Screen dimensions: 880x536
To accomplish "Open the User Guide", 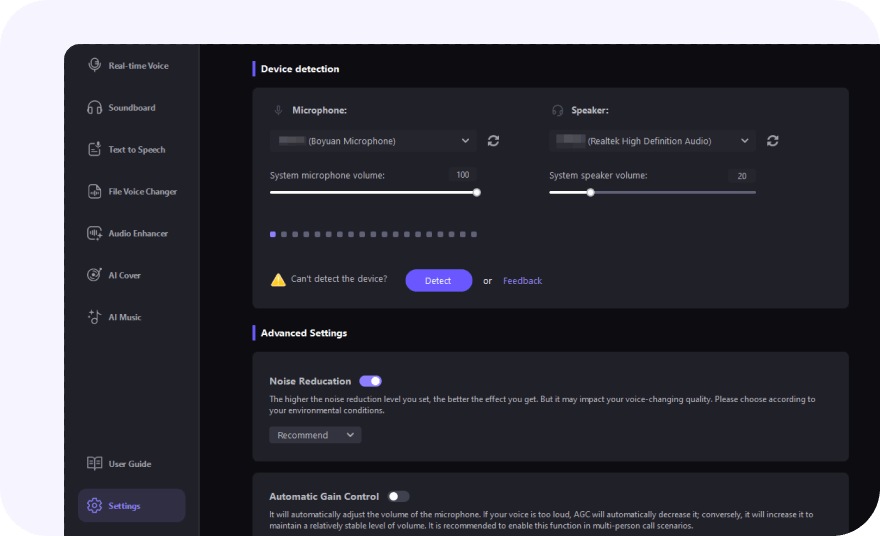I will pyautogui.click(x=132, y=464).
